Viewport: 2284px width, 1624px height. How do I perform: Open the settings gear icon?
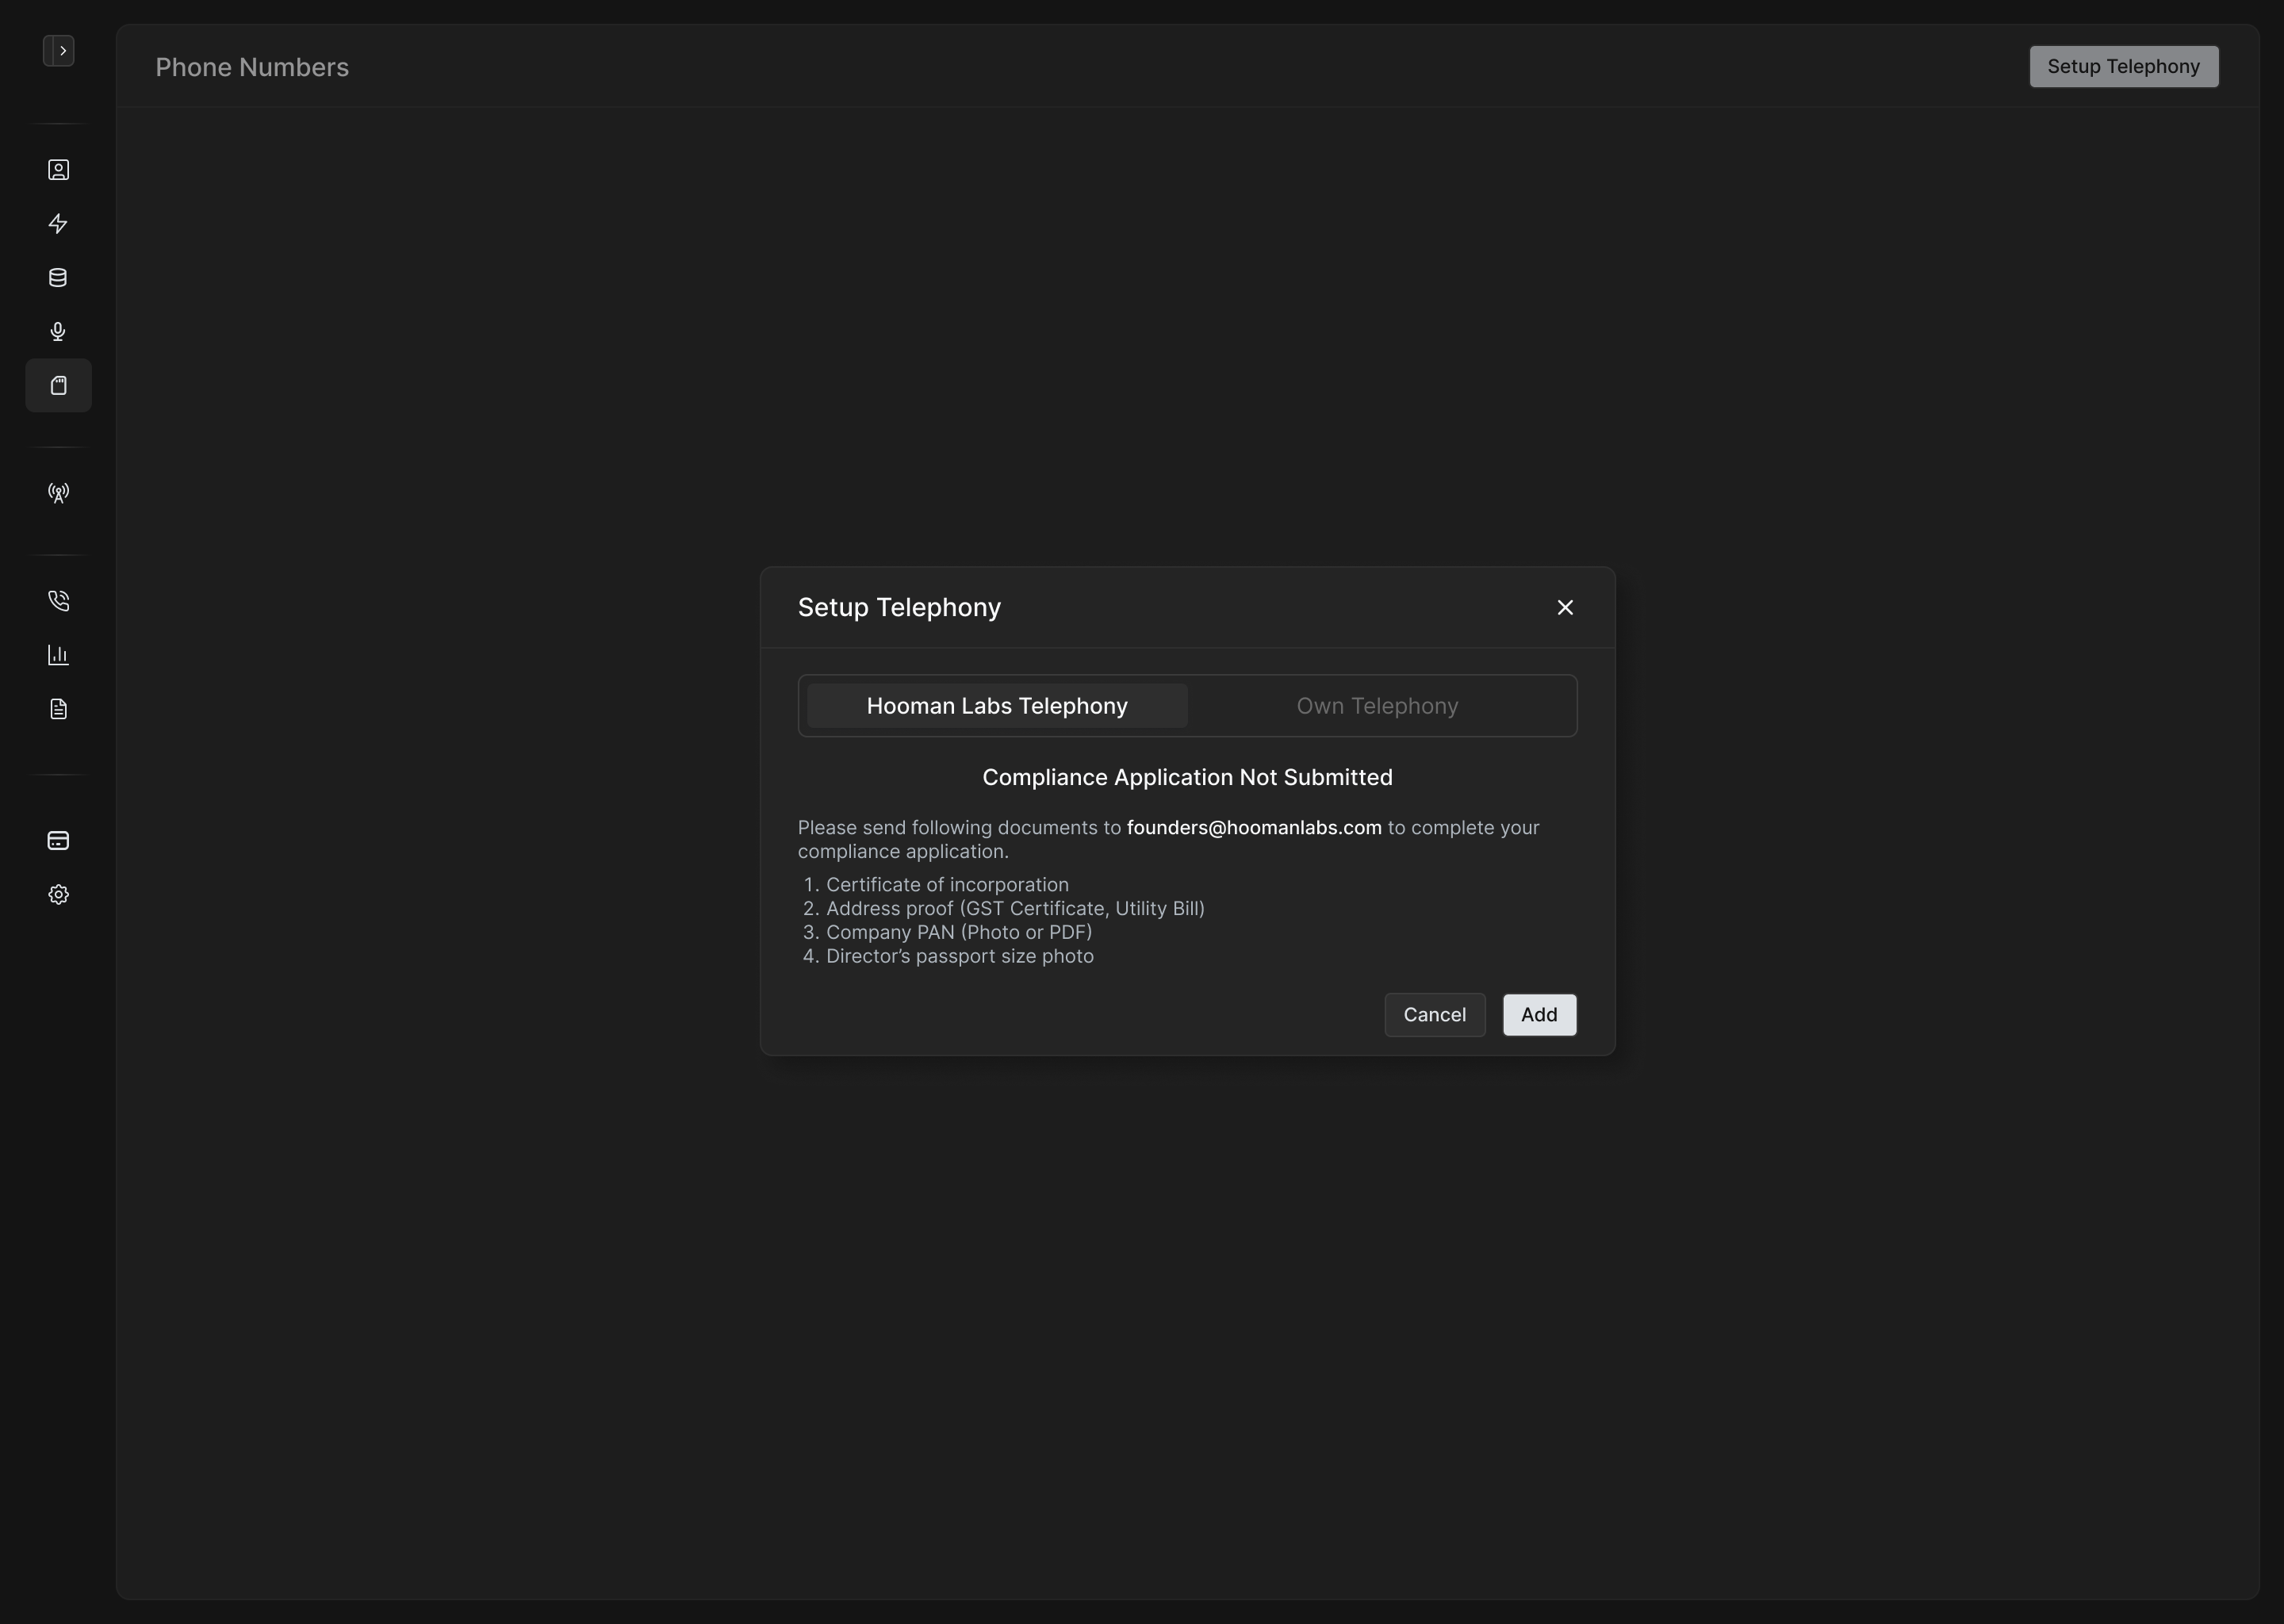pyautogui.click(x=59, y=895)
